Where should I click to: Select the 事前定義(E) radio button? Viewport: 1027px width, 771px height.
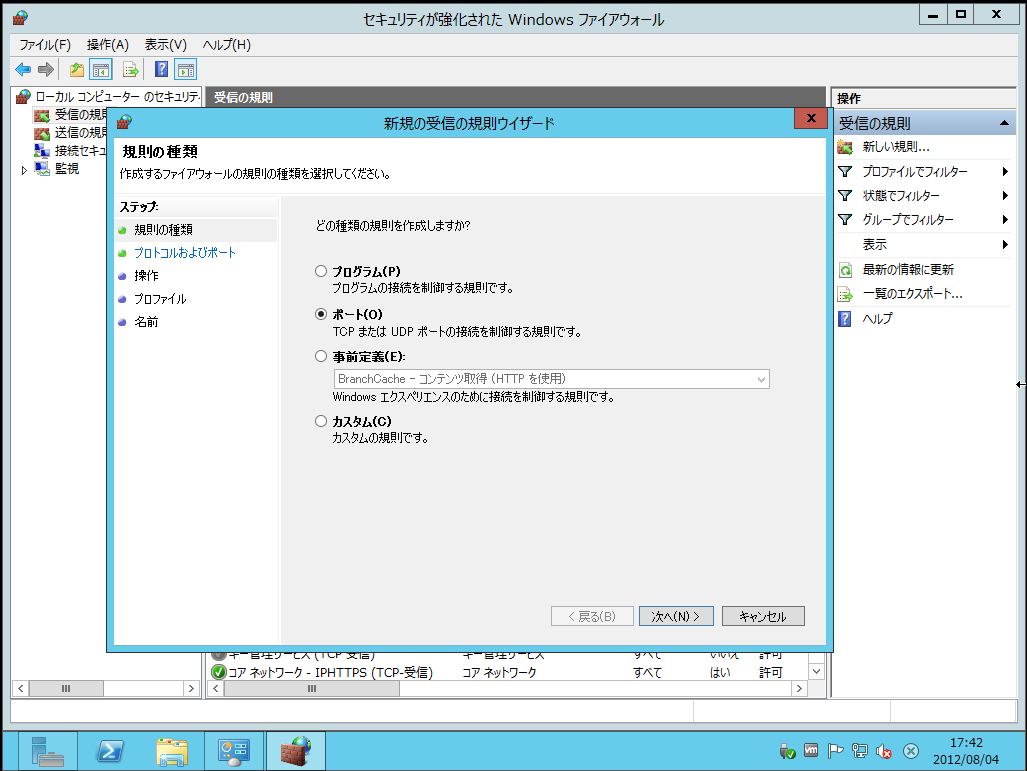coord(321,356)
